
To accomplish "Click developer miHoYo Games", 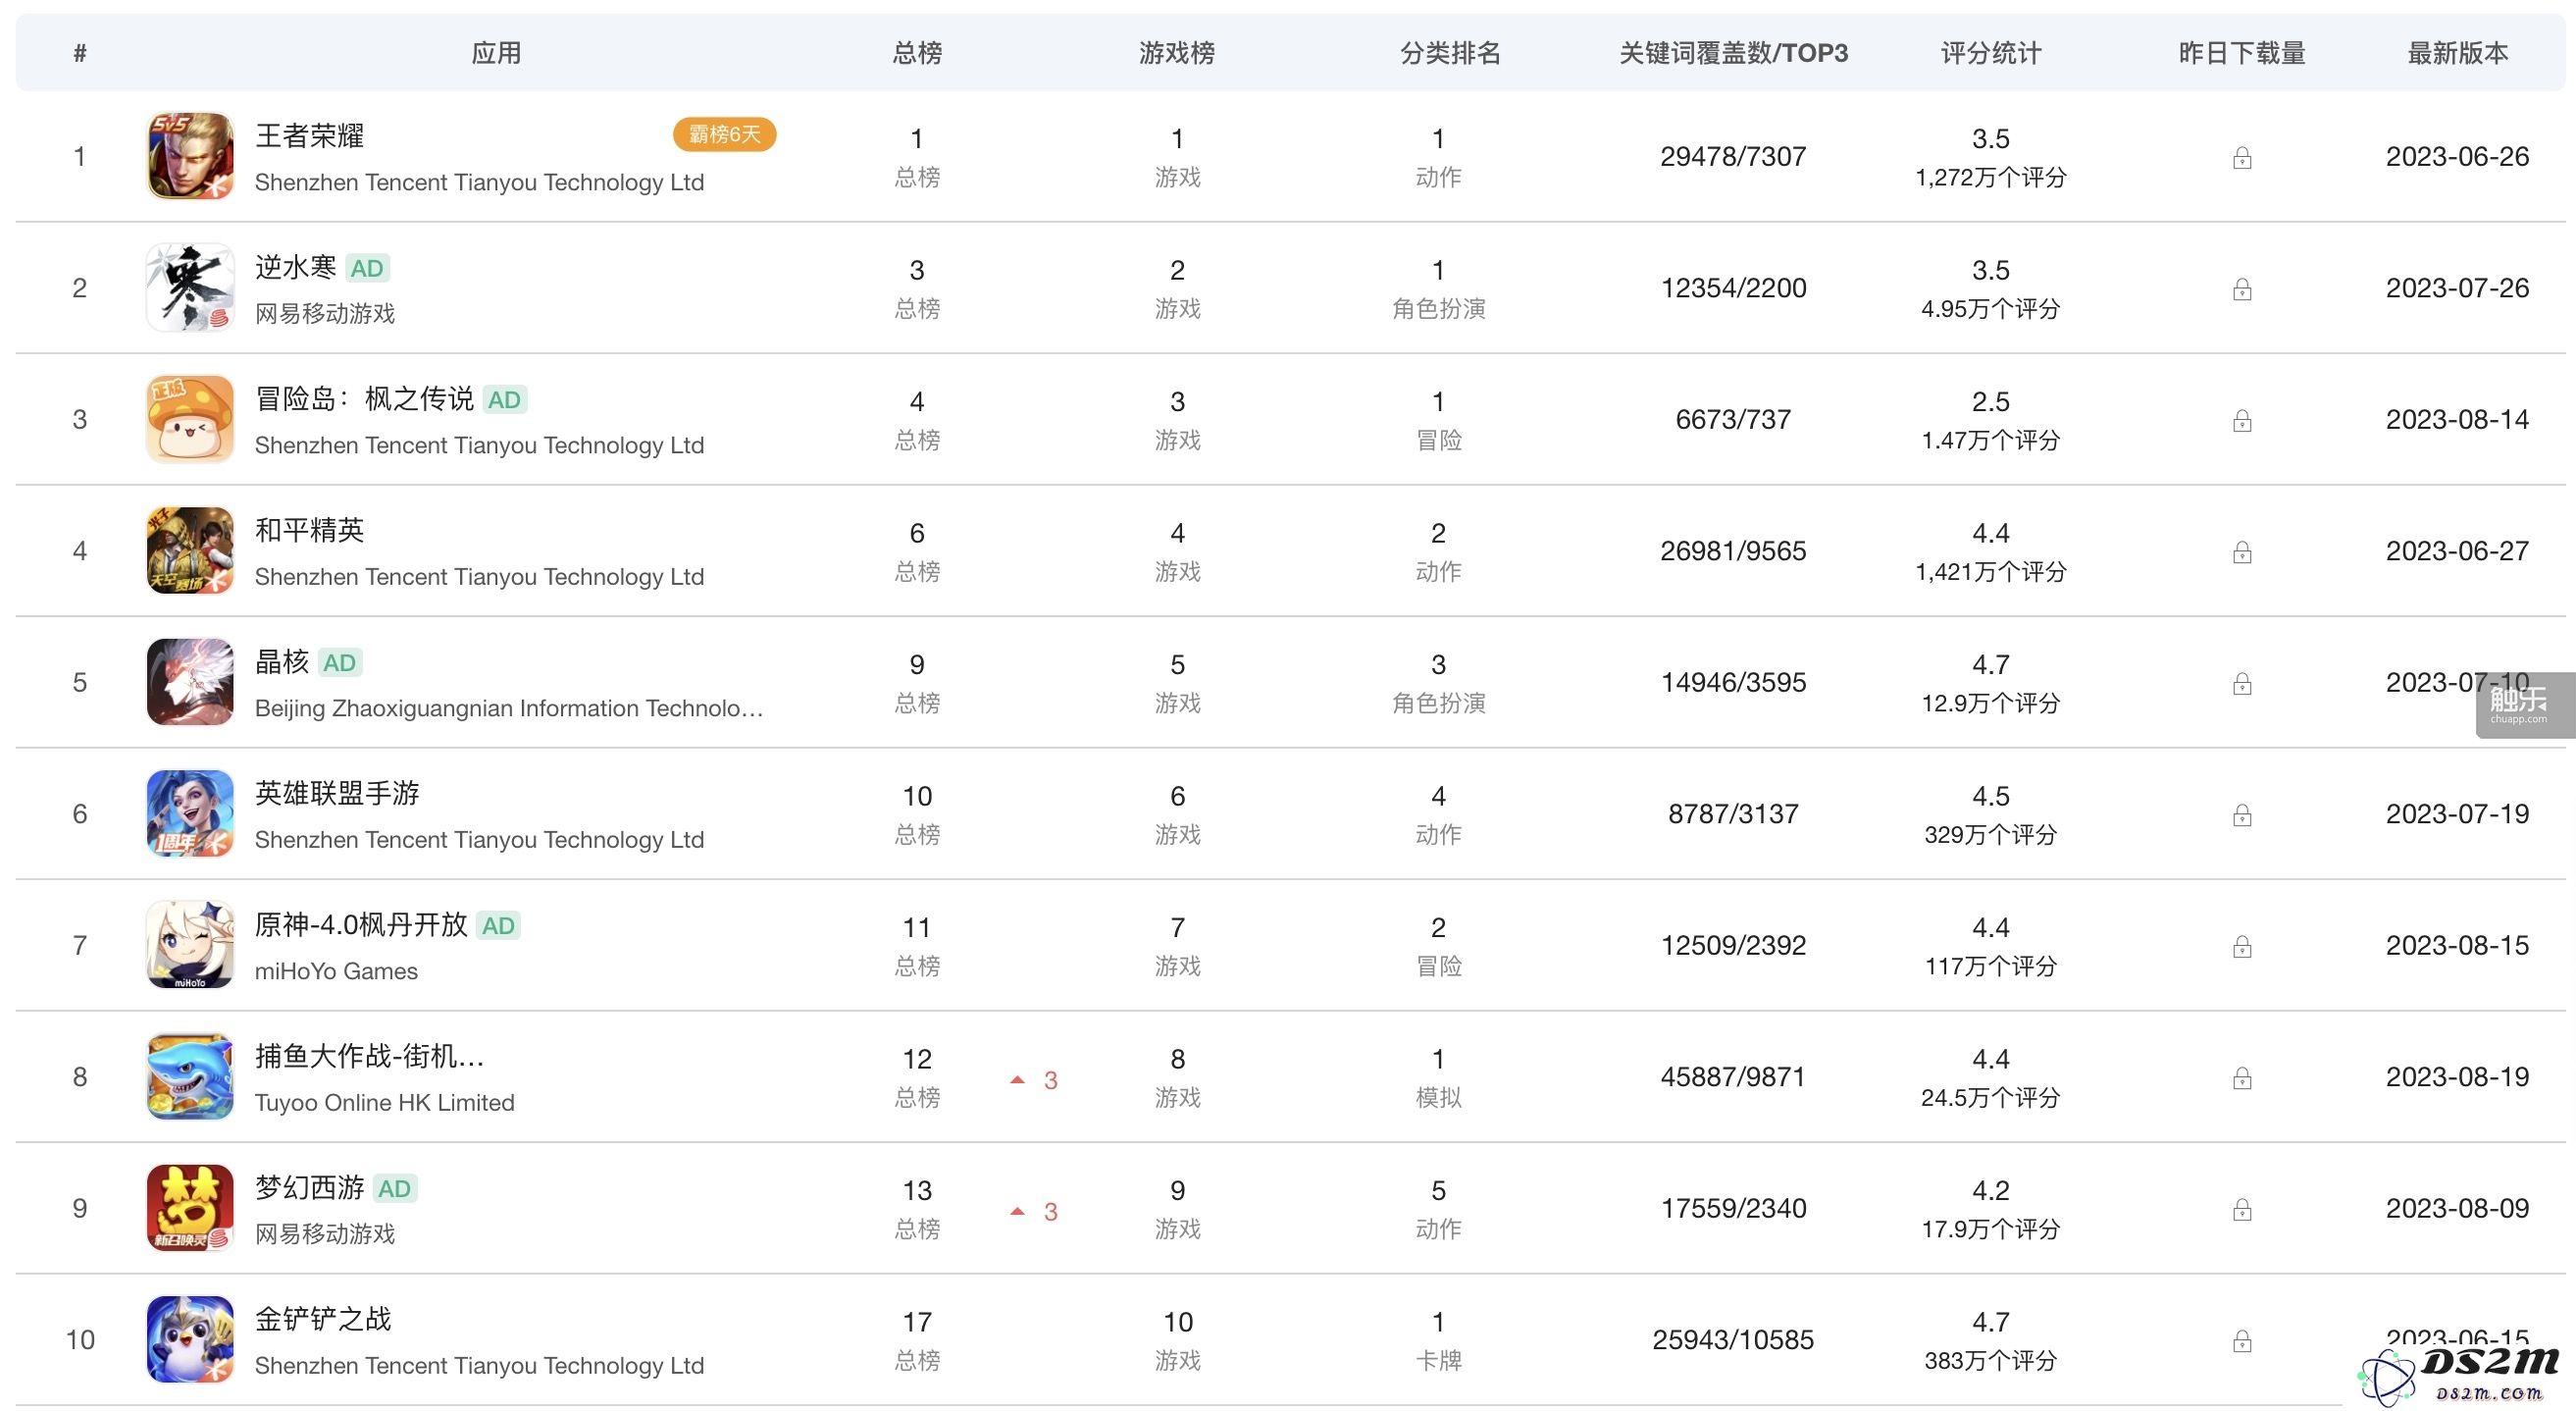I will 336,971.
